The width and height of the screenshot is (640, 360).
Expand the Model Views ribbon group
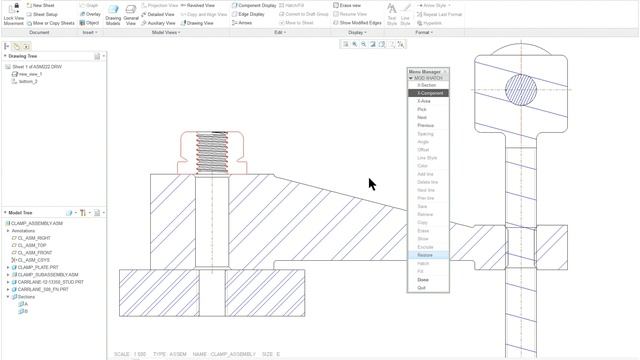pos(166,32)
